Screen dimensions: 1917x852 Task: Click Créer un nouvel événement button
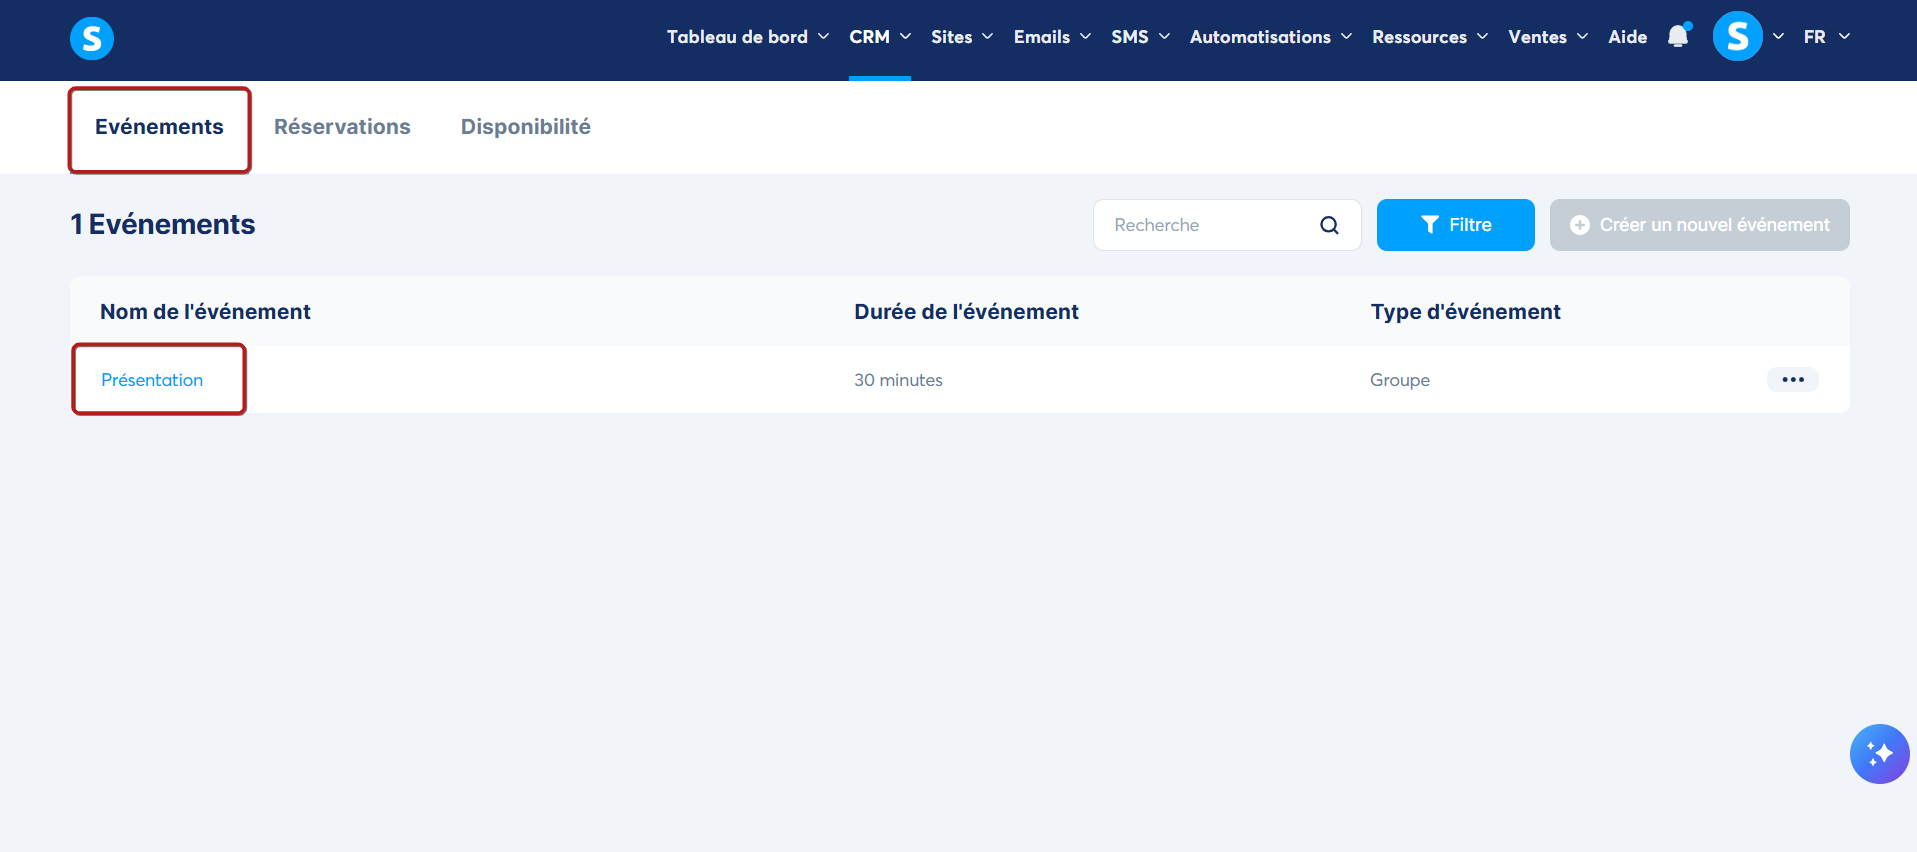coord(1700,225)
